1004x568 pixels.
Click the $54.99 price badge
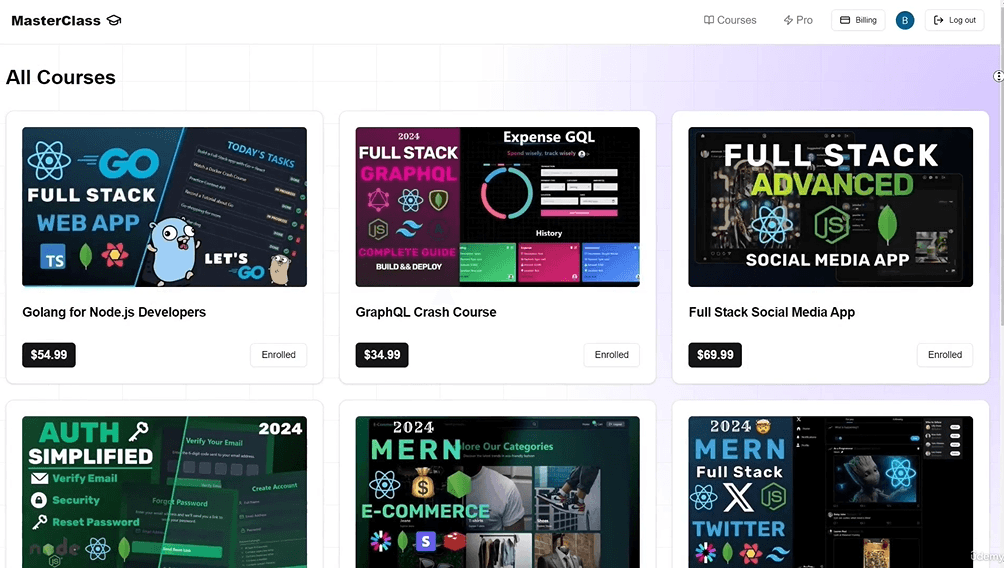49,355
